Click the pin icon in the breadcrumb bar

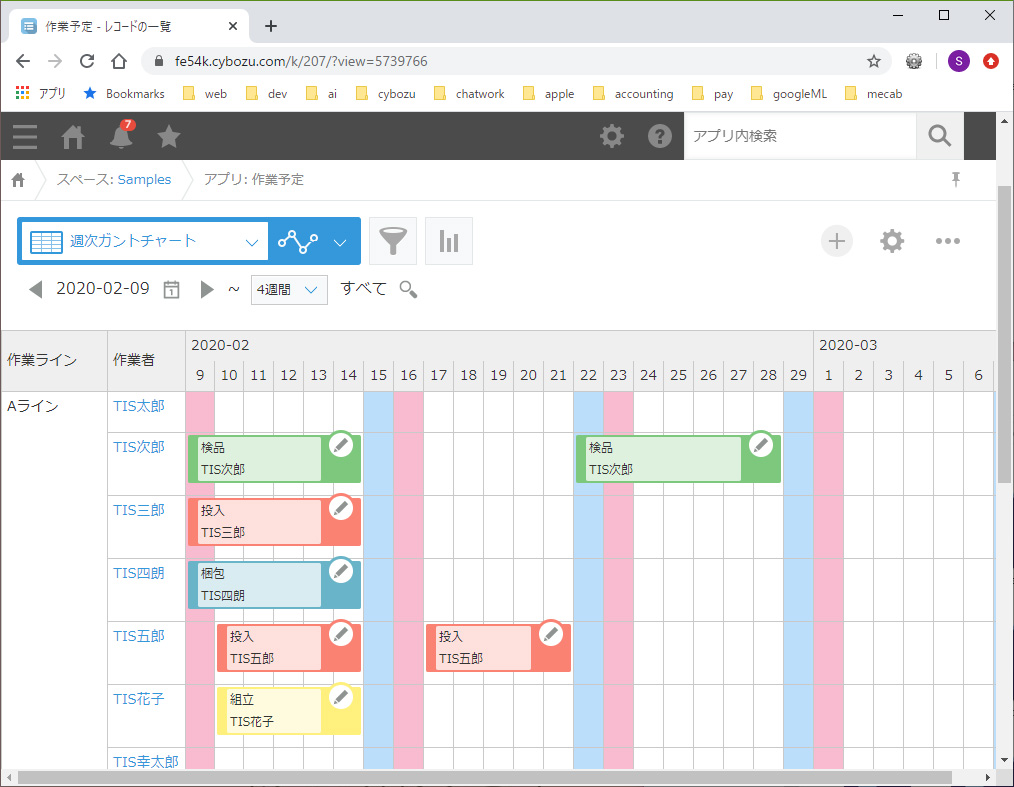pyautogui.click(x=956, y=179)
